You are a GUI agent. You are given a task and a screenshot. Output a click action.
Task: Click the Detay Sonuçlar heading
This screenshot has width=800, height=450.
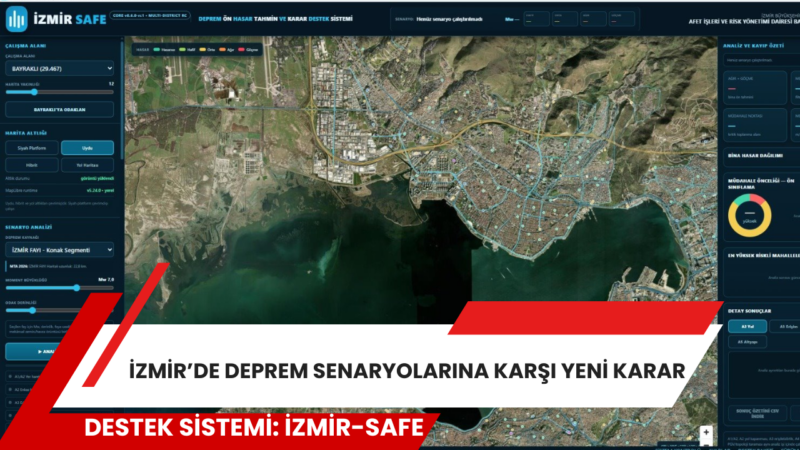point(749,311)
